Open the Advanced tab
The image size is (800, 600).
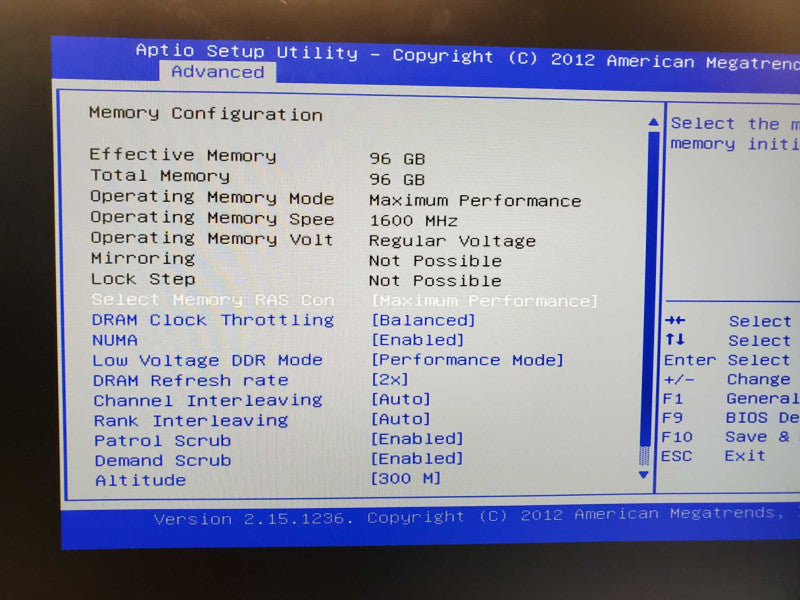(218, 72)
